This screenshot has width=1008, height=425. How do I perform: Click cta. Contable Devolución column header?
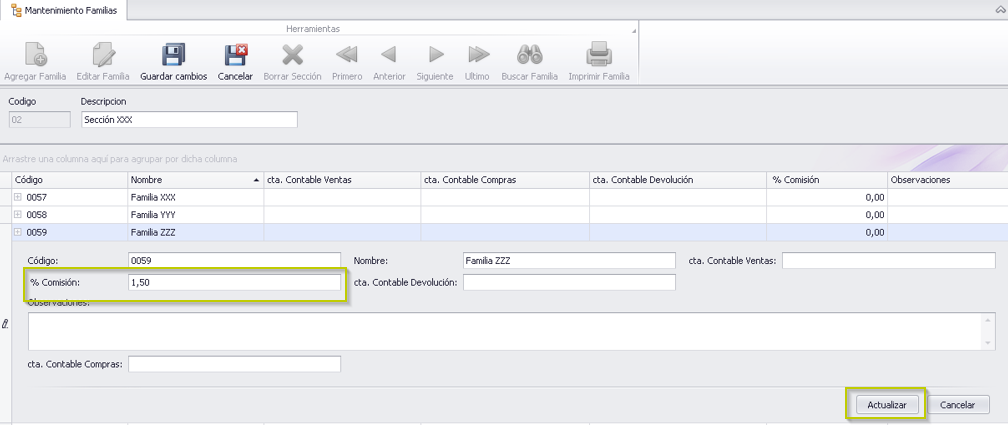tap(678, 180)
